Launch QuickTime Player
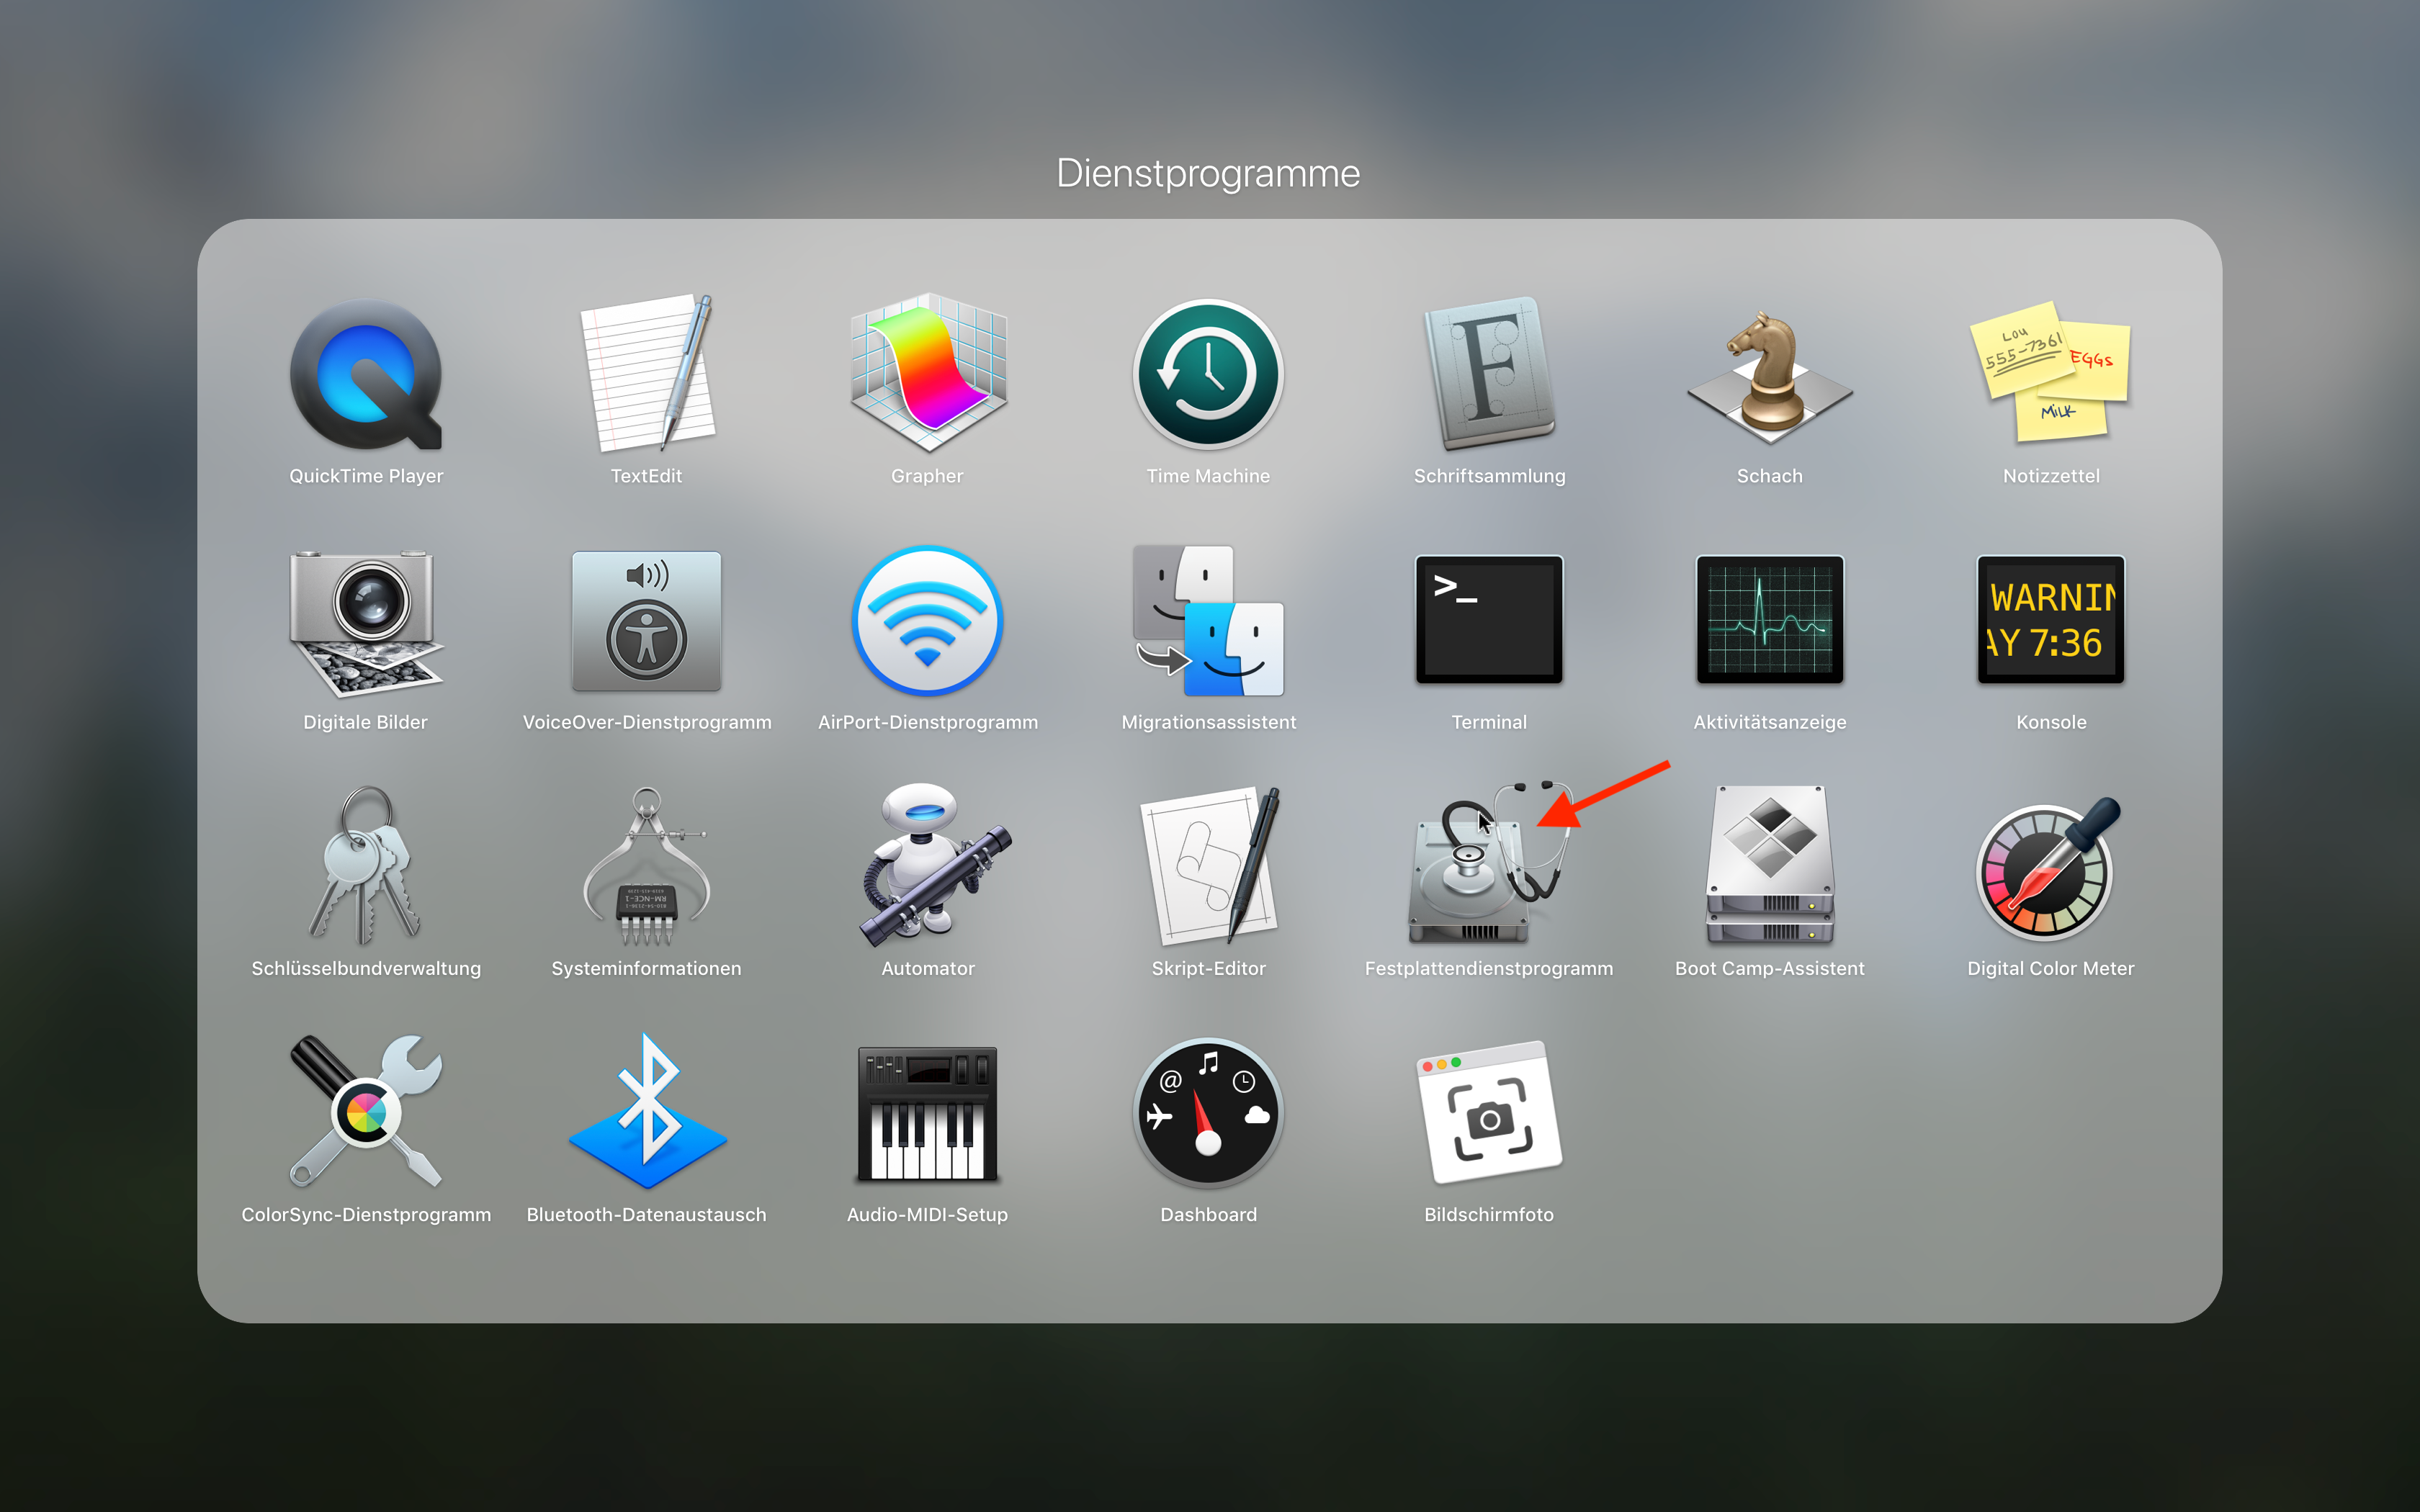This screenshot has width=2420, height=1512. point(366,374)
